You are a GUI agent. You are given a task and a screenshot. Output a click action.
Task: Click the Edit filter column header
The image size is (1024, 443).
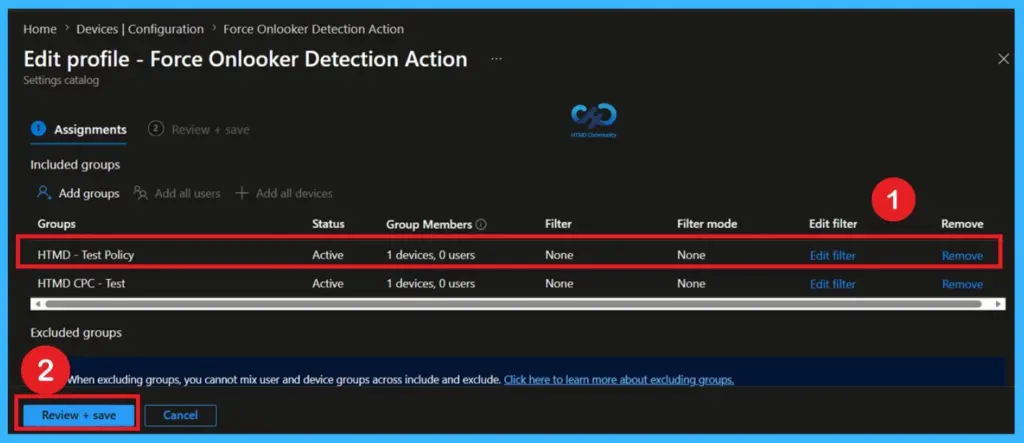point(833,223)
